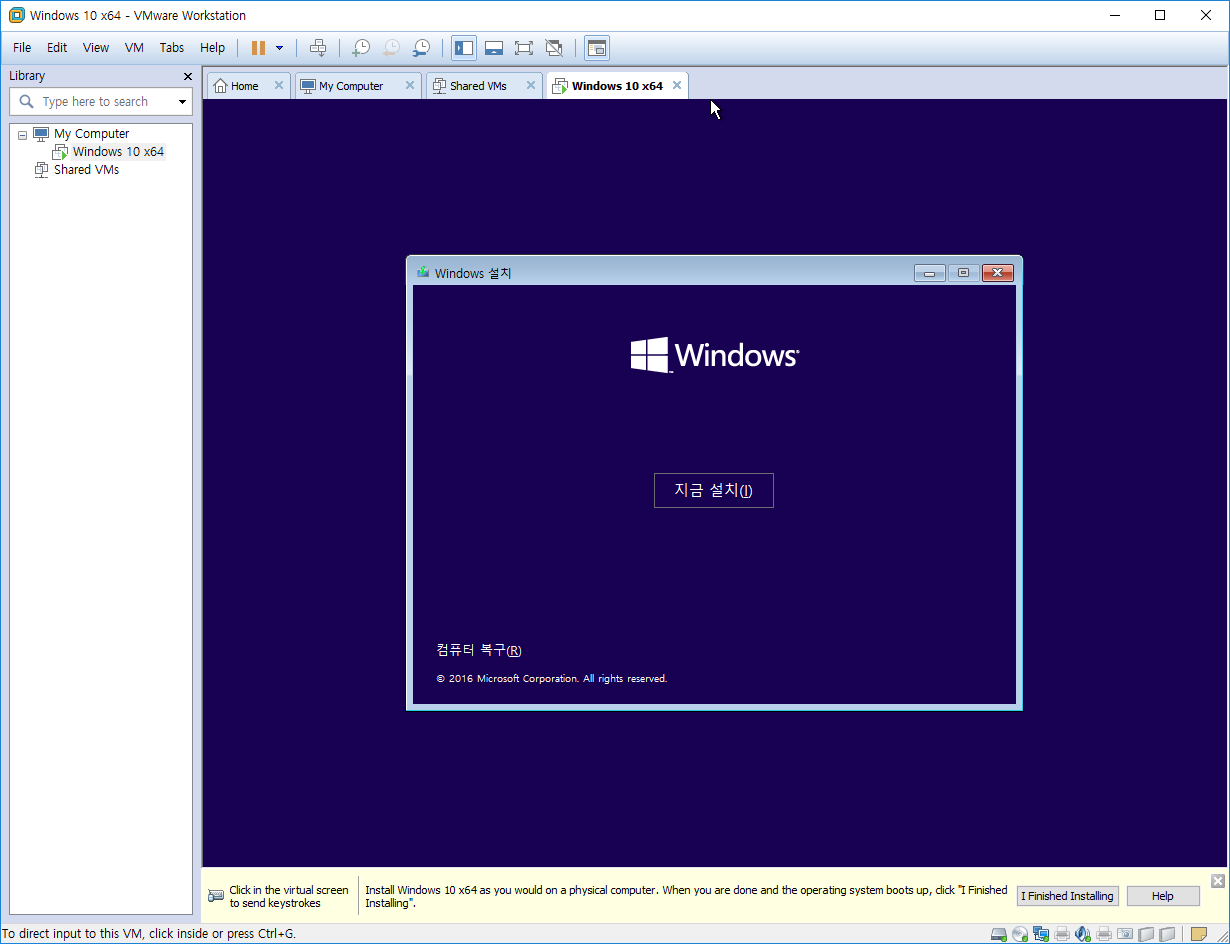Open the Help menu in menu bar

(212, 47)
